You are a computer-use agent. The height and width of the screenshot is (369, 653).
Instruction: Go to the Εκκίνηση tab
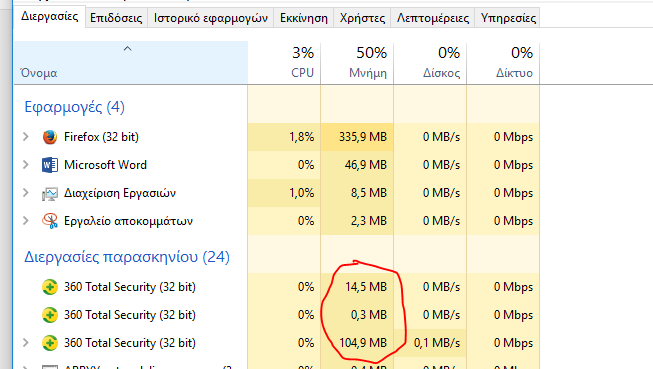click(x=304, y=18)
